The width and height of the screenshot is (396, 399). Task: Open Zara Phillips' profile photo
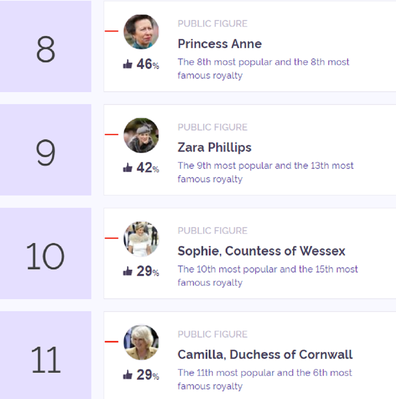coord(141,135)
